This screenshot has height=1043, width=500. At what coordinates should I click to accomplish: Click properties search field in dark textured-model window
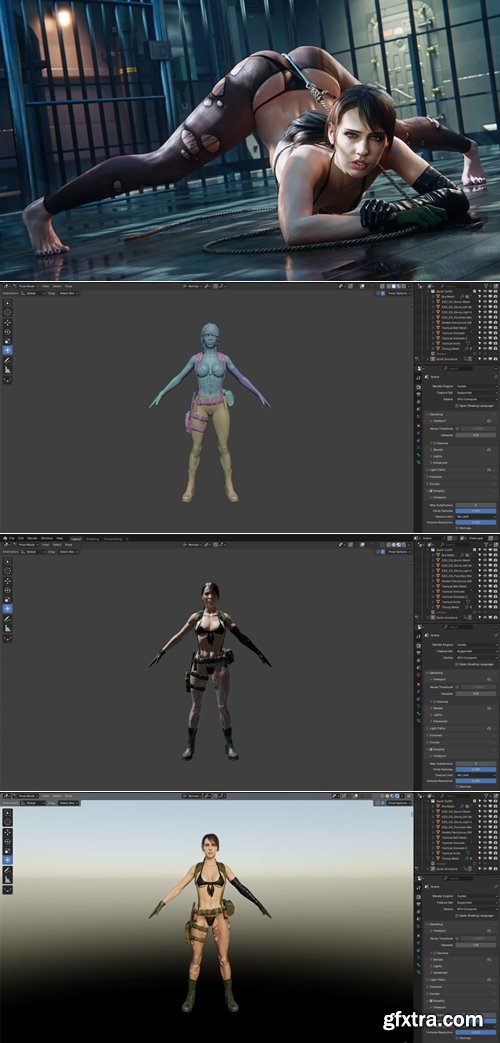point(458,627)
